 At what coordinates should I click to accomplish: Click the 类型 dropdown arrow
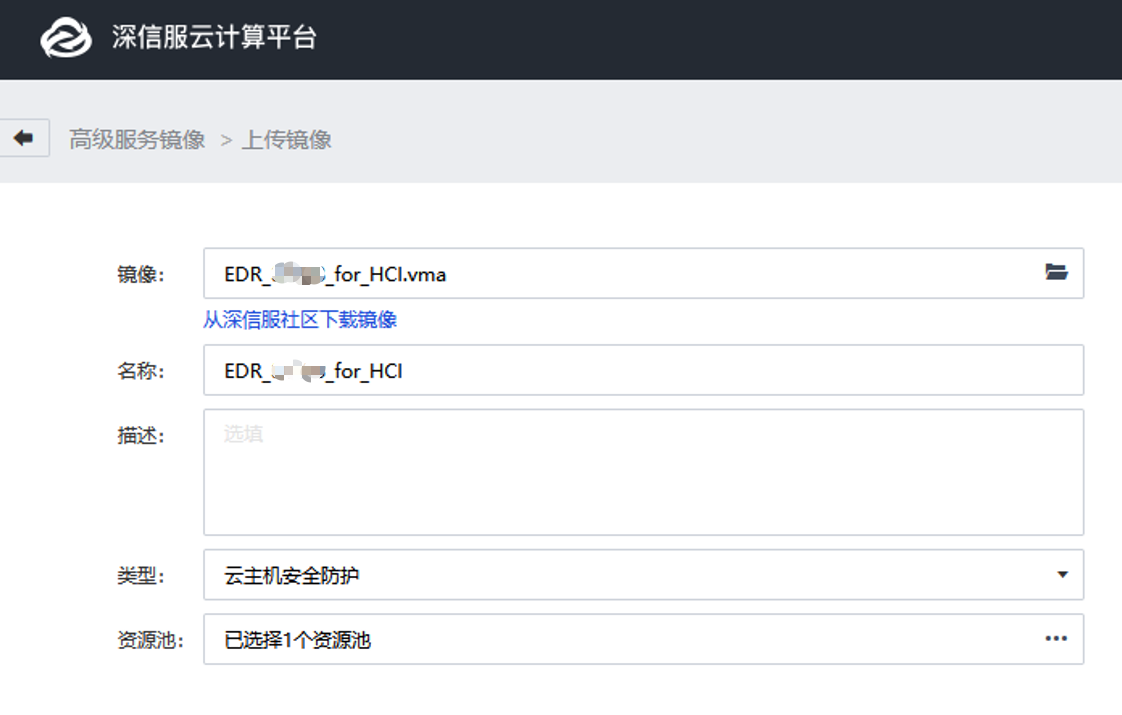[1062, 575]
